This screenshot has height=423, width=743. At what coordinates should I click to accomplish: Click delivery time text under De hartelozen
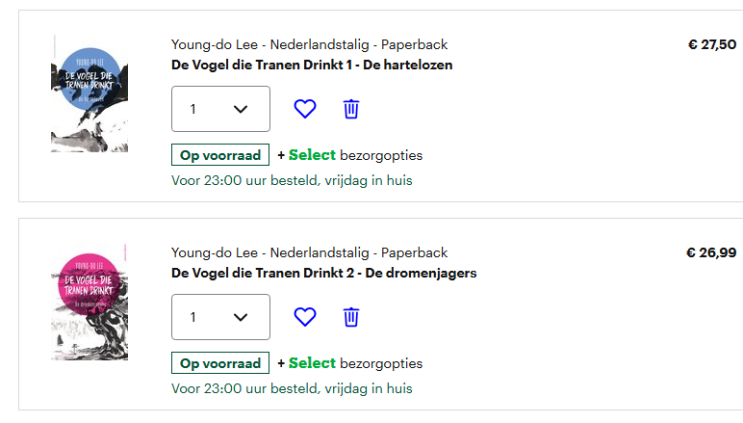click(292, 181)
